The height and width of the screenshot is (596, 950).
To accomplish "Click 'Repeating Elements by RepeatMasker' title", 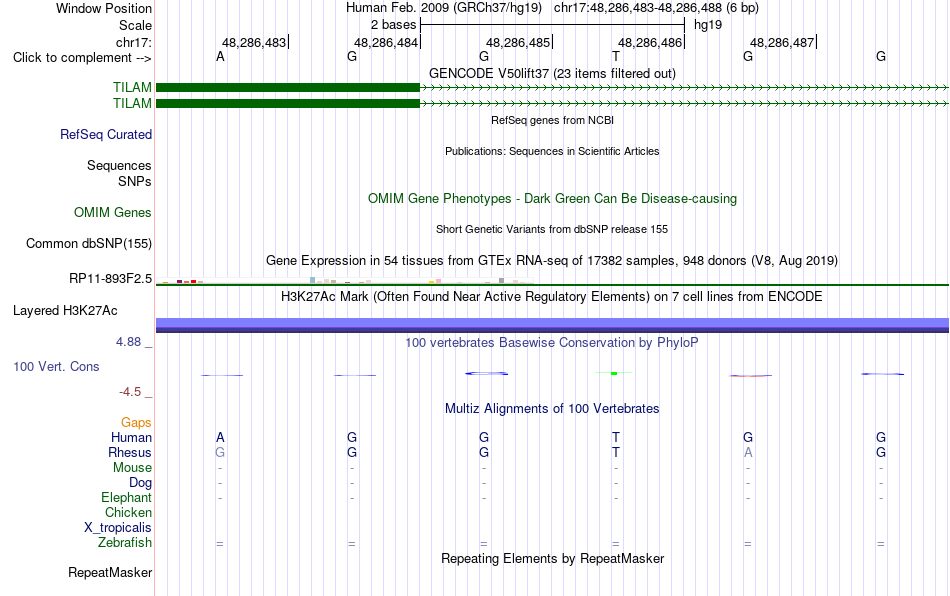I will coord(553,558).
